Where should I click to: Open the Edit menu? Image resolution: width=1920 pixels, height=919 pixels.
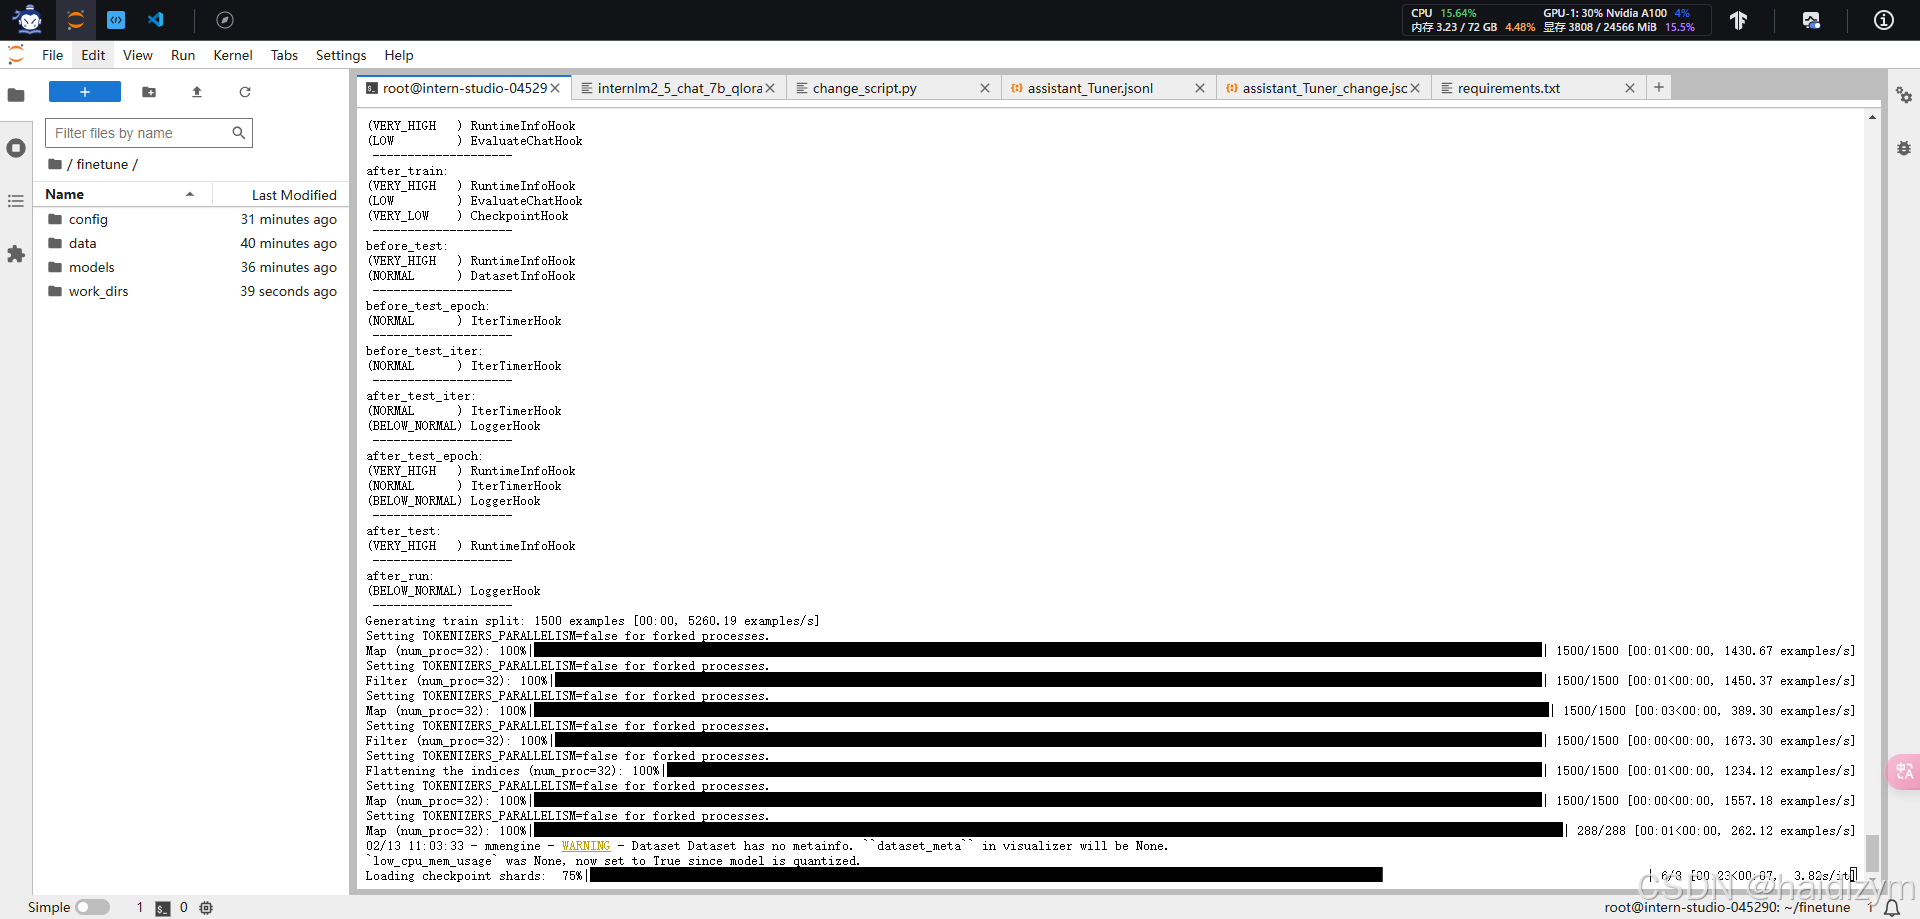coord(93,55)
